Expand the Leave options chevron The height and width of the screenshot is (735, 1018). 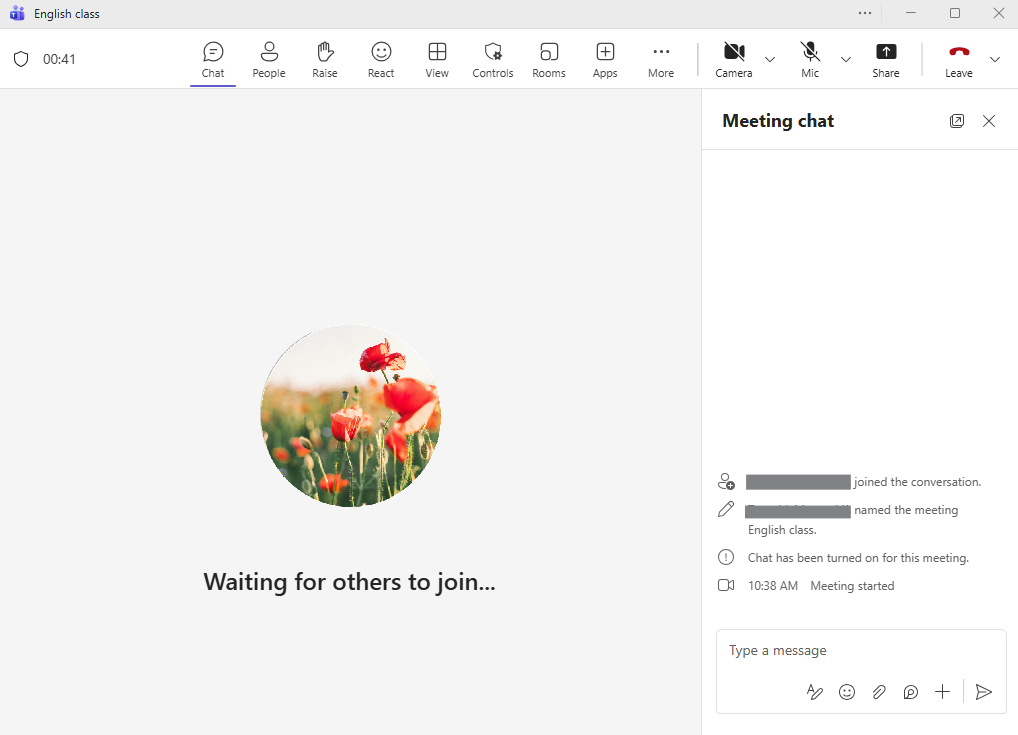click(x=995, y=60)
